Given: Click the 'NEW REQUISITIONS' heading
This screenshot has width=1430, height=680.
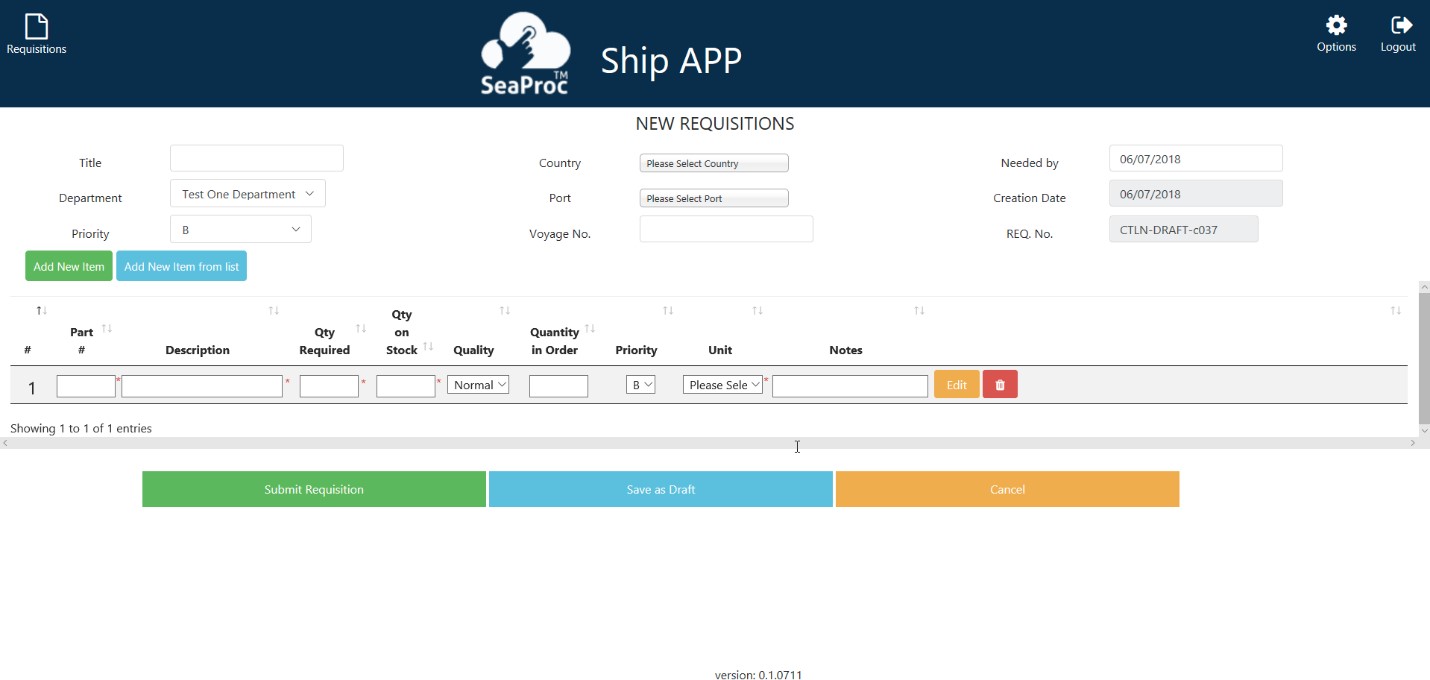Looking at the screenshot, I should point(715,124).
